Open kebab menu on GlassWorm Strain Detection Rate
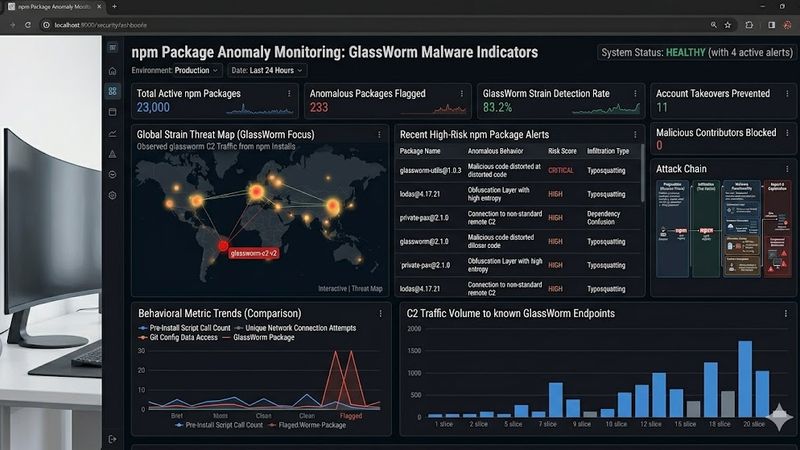This screenshot has height=450, width=800. pos(635,94)
